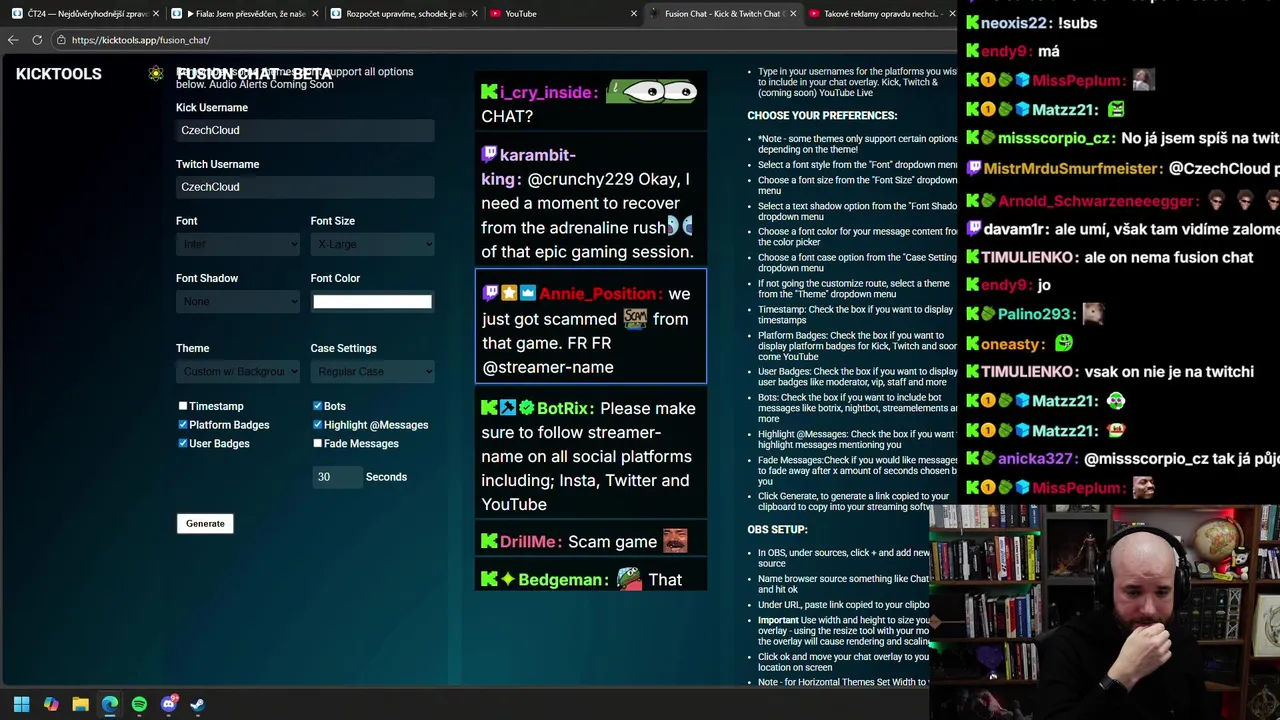This screenshot has width=1280, height=720.
Task: Reload the page with the refresh icon
Action: [37, 40]
